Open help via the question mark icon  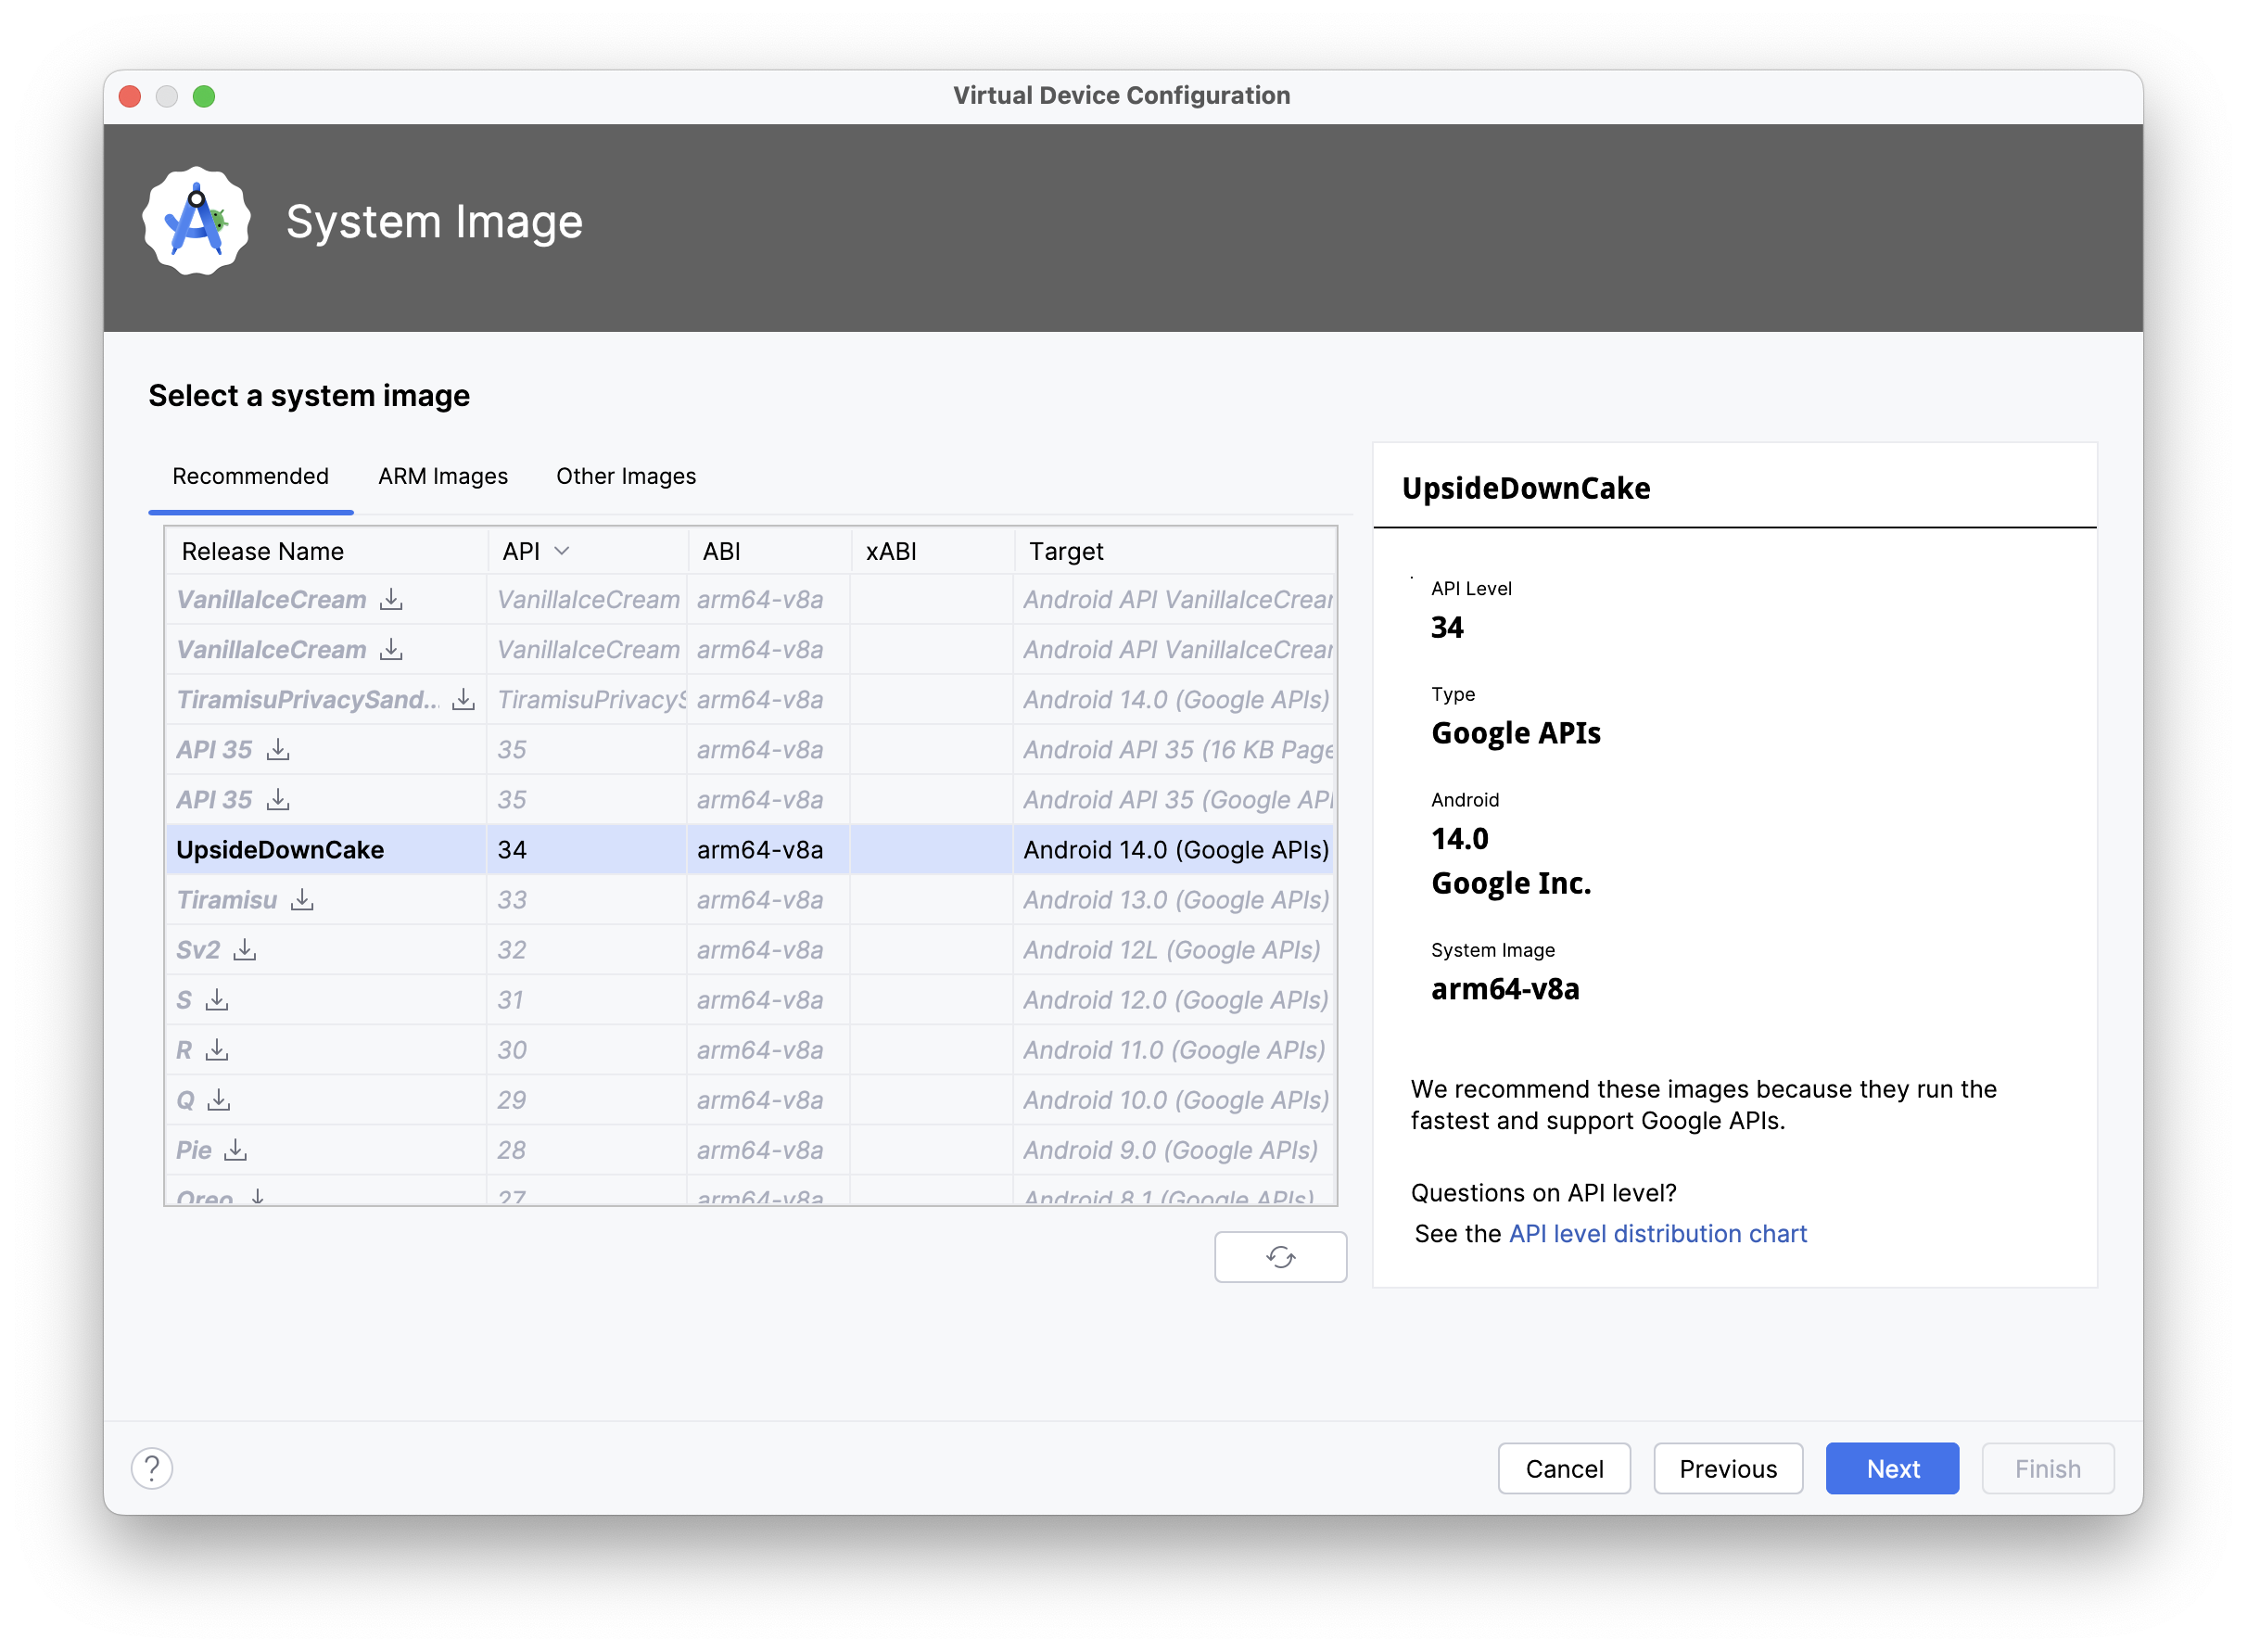tap(152, 1468)
